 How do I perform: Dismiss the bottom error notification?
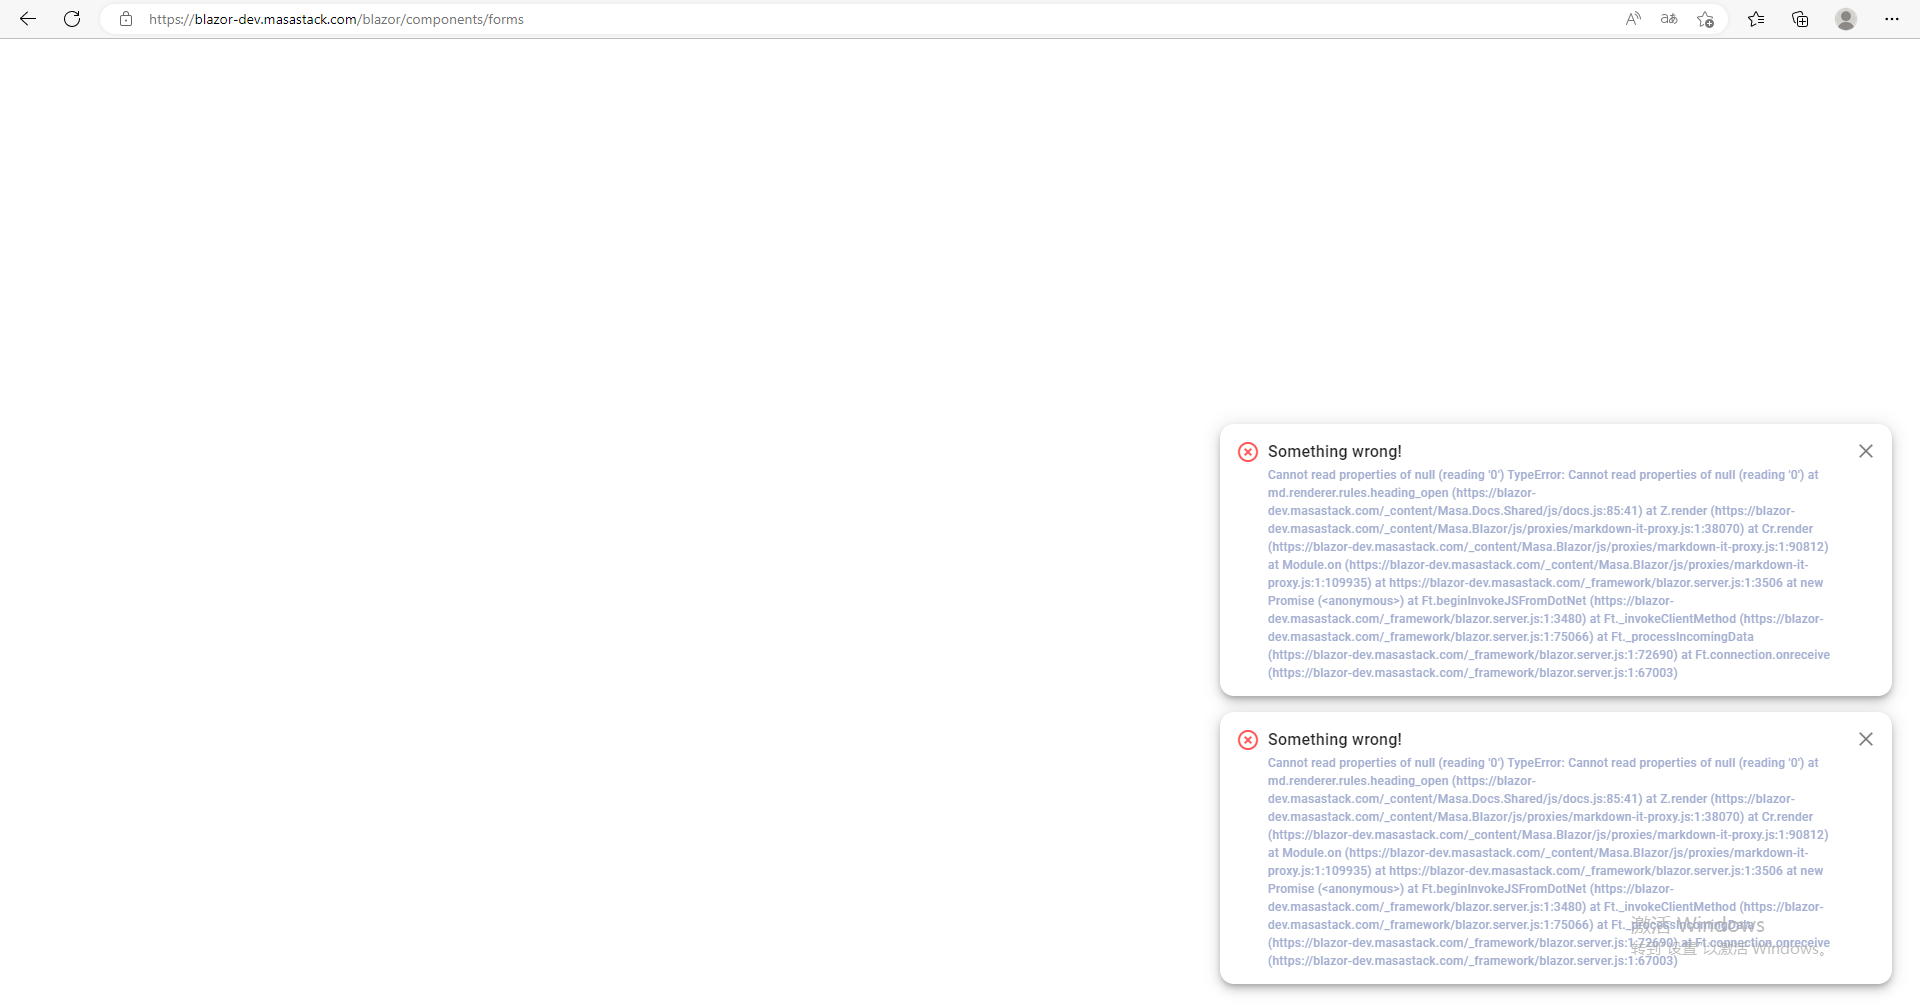tap(1865, 739)
